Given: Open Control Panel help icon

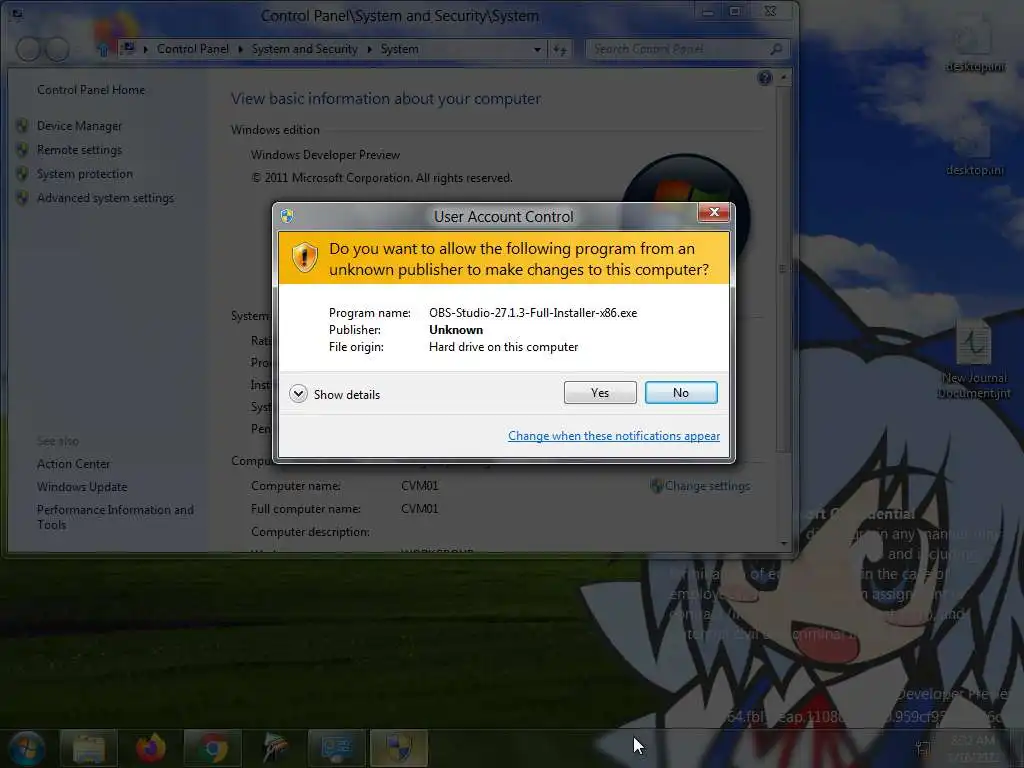Looking at the screenshot, I should pos(764,78).
